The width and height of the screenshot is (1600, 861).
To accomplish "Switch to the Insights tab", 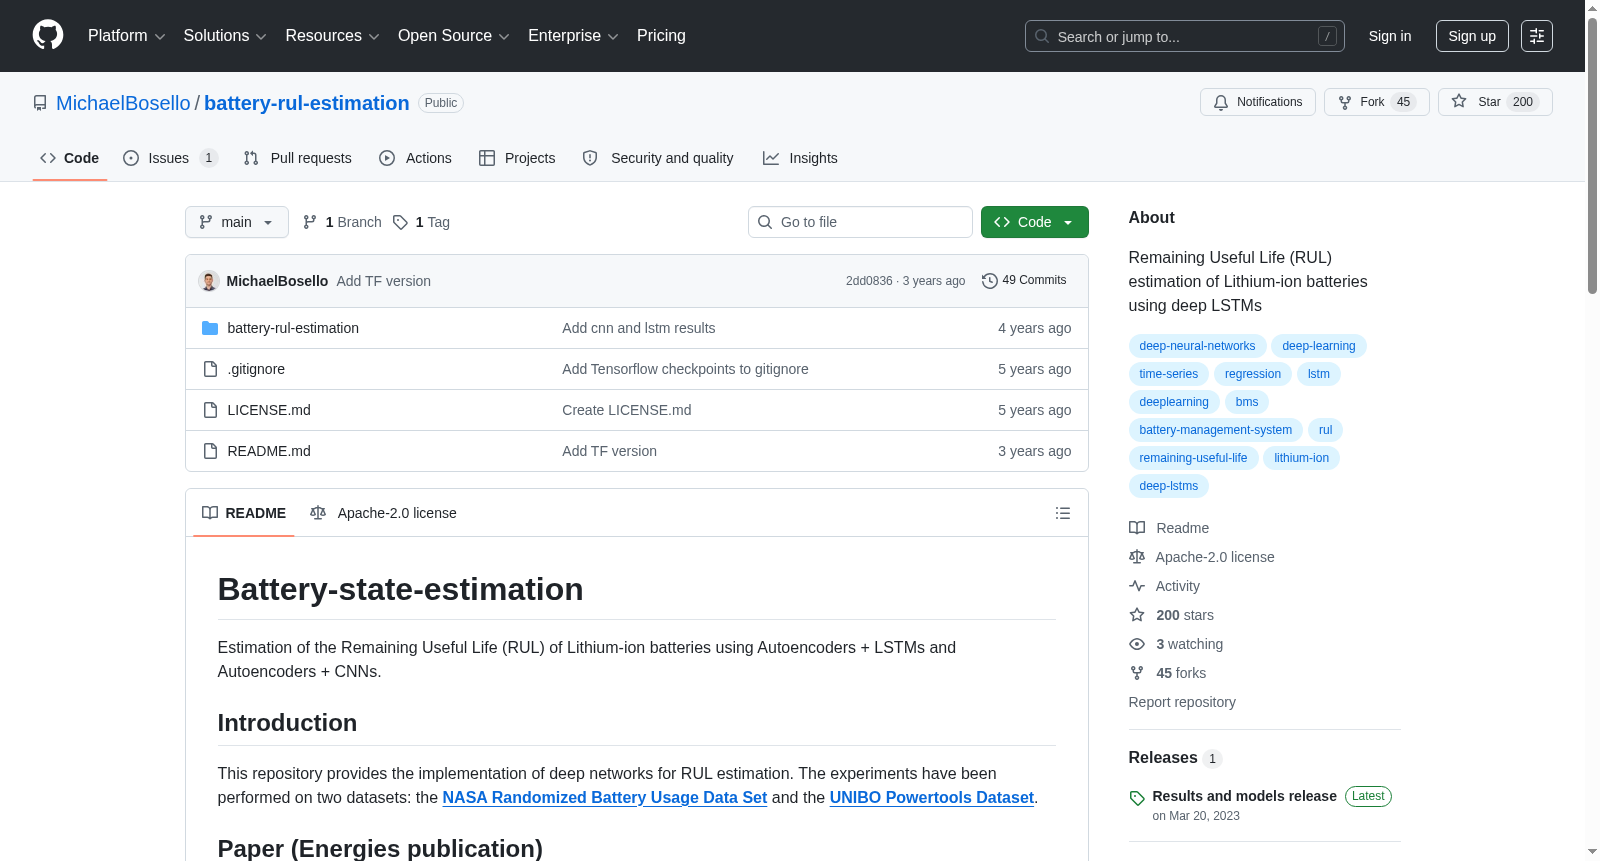I will [800, 158].
